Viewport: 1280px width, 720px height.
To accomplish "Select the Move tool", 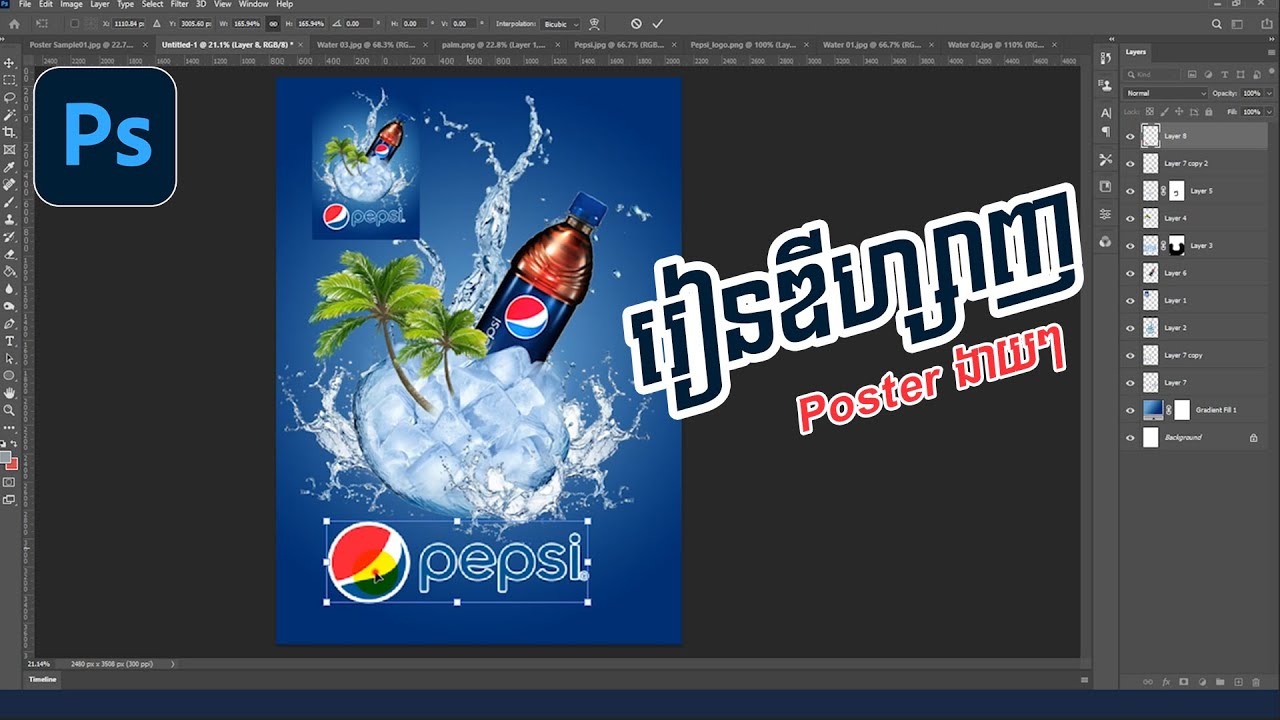I will (9, 63).
